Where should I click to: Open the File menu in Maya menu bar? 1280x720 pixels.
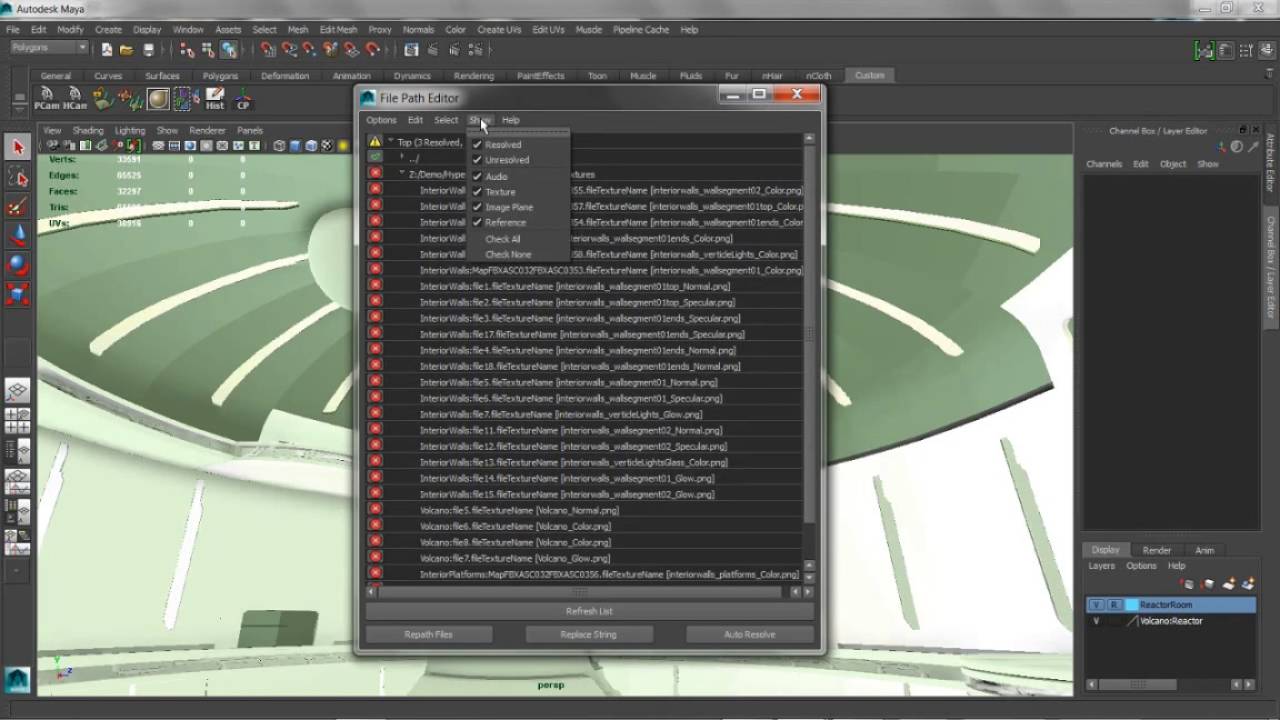click(x=13, y=30)
